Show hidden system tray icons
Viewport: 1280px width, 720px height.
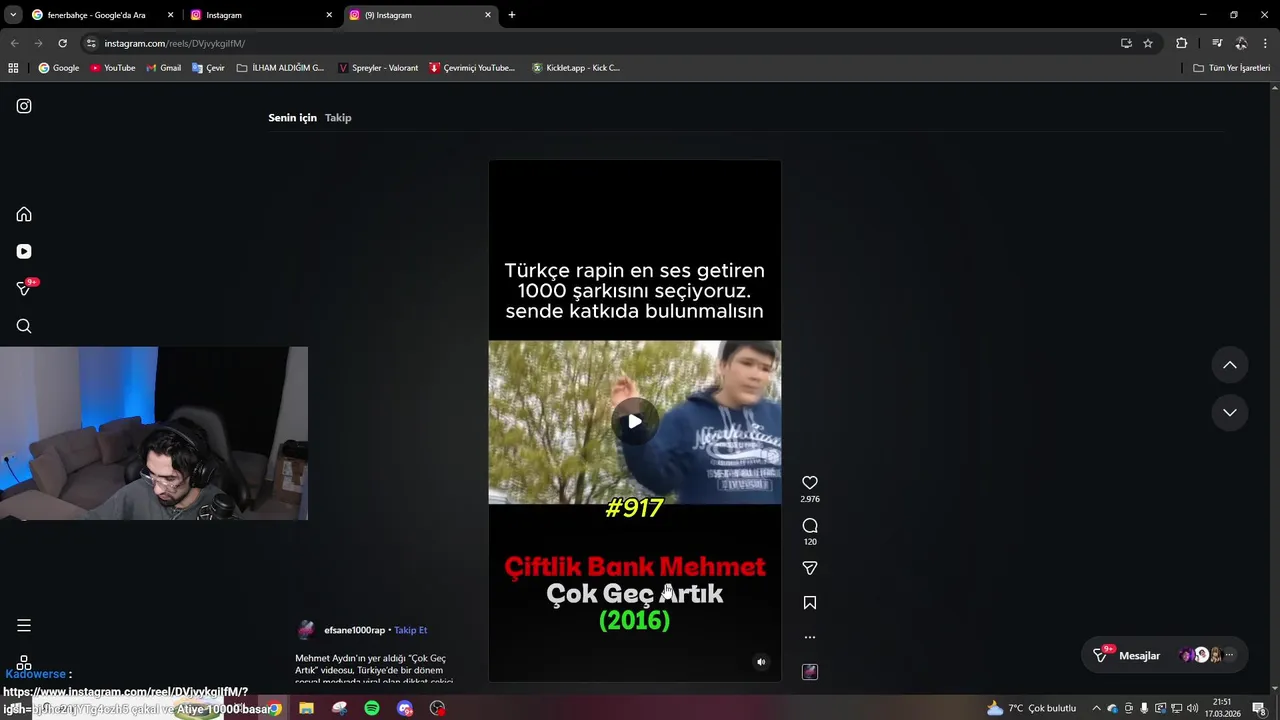1096,708
